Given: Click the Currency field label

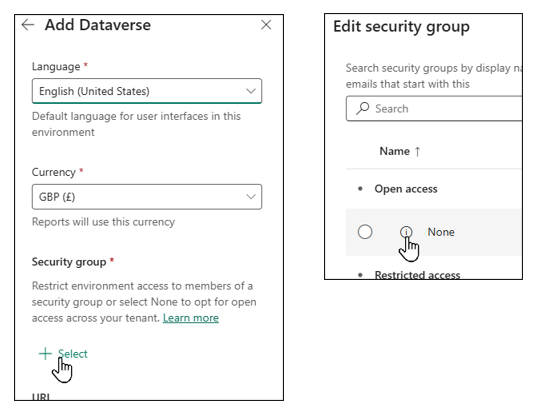Looking at the screenshot, I should click(54, 172).
